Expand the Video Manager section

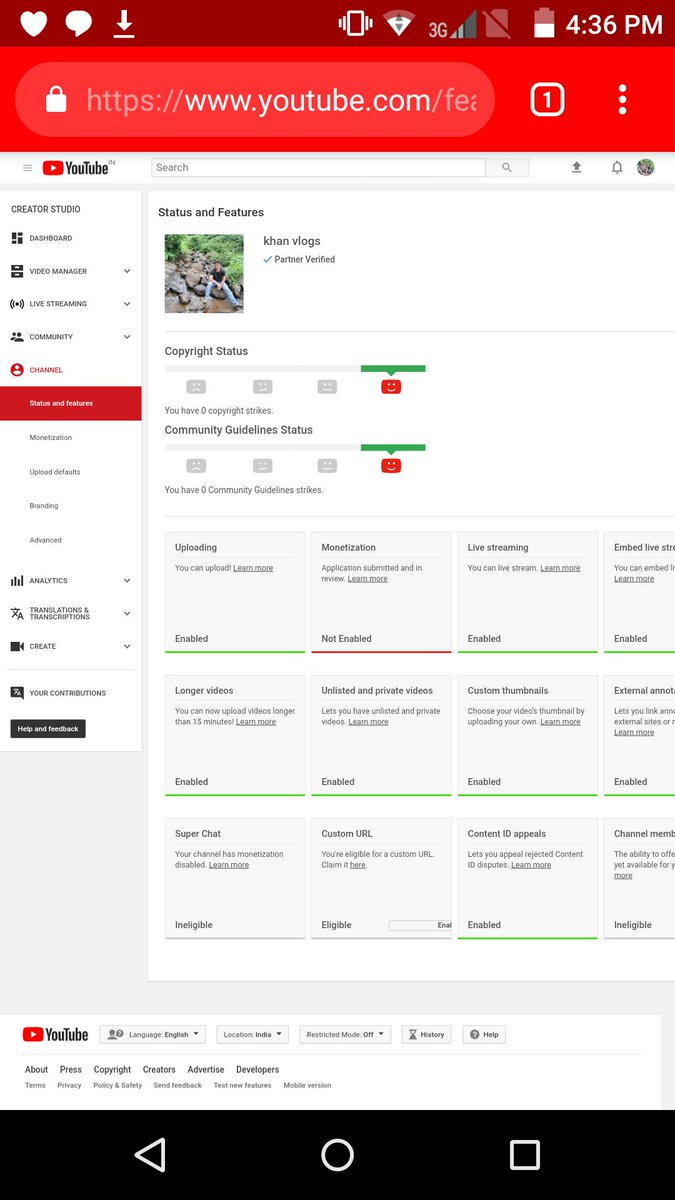coord(127,271)
